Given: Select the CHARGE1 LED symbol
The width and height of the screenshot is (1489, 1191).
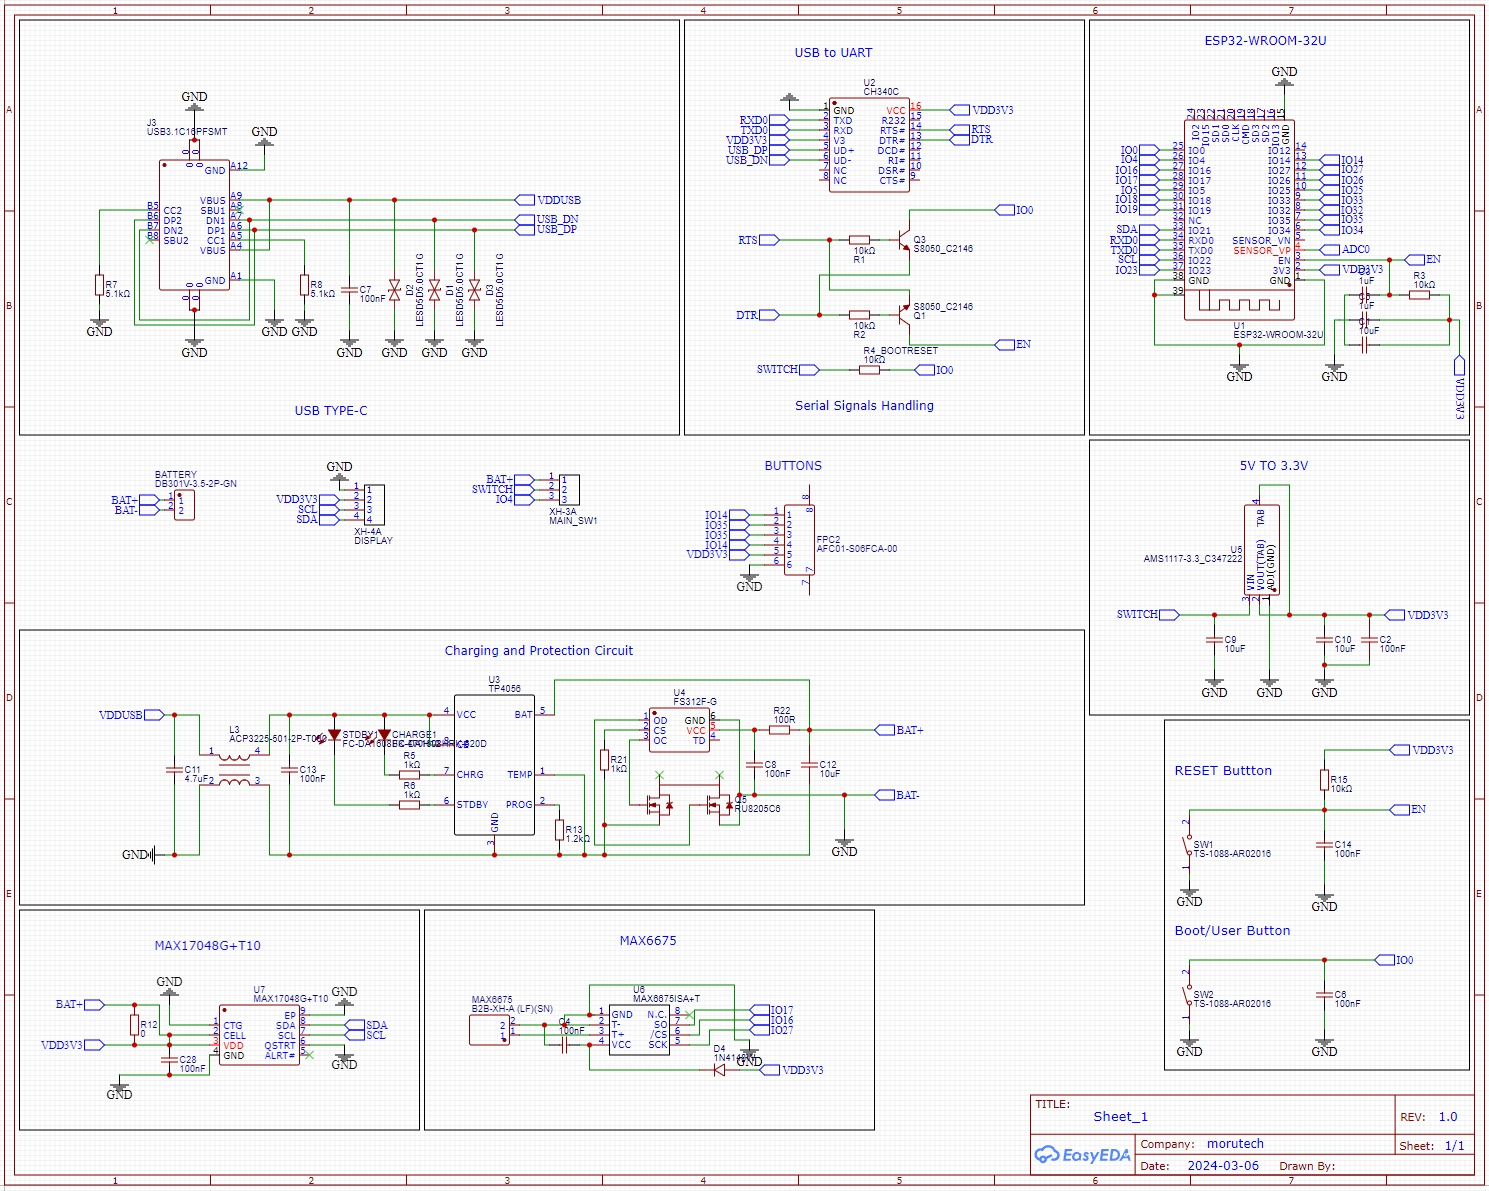Looking at the screenshot, I should click(x=384, y=735).
